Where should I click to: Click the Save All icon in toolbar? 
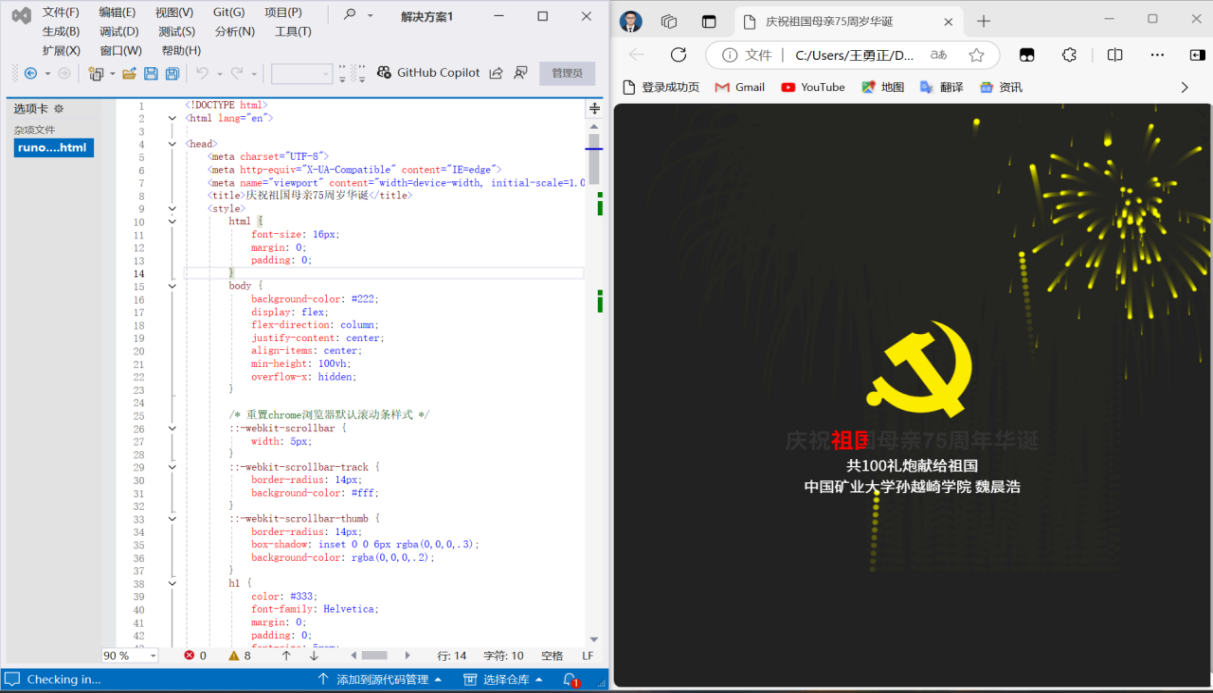tap(172, 73)
